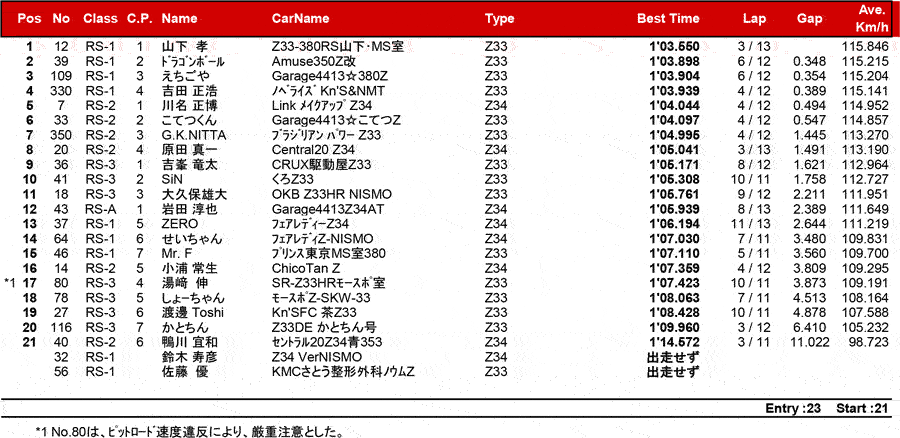This screenshot has height=438, width=900.
Task: Select car name ChicoTan Z
Action: click(x=306, y=268)
